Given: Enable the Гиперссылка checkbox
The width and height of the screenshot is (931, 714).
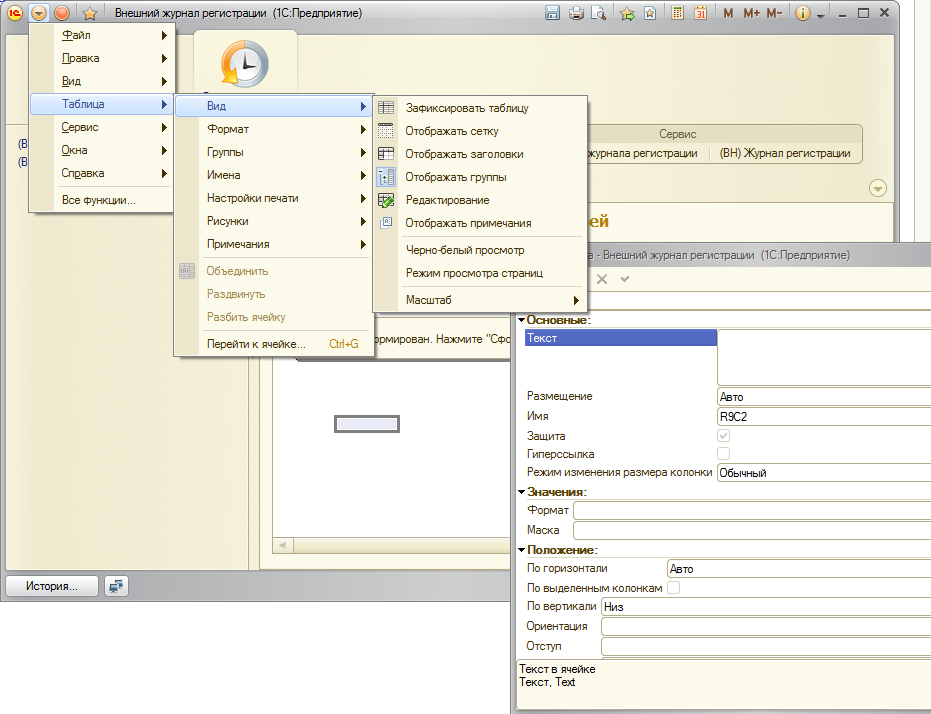Looking at the screenshot, I should 723,453.
